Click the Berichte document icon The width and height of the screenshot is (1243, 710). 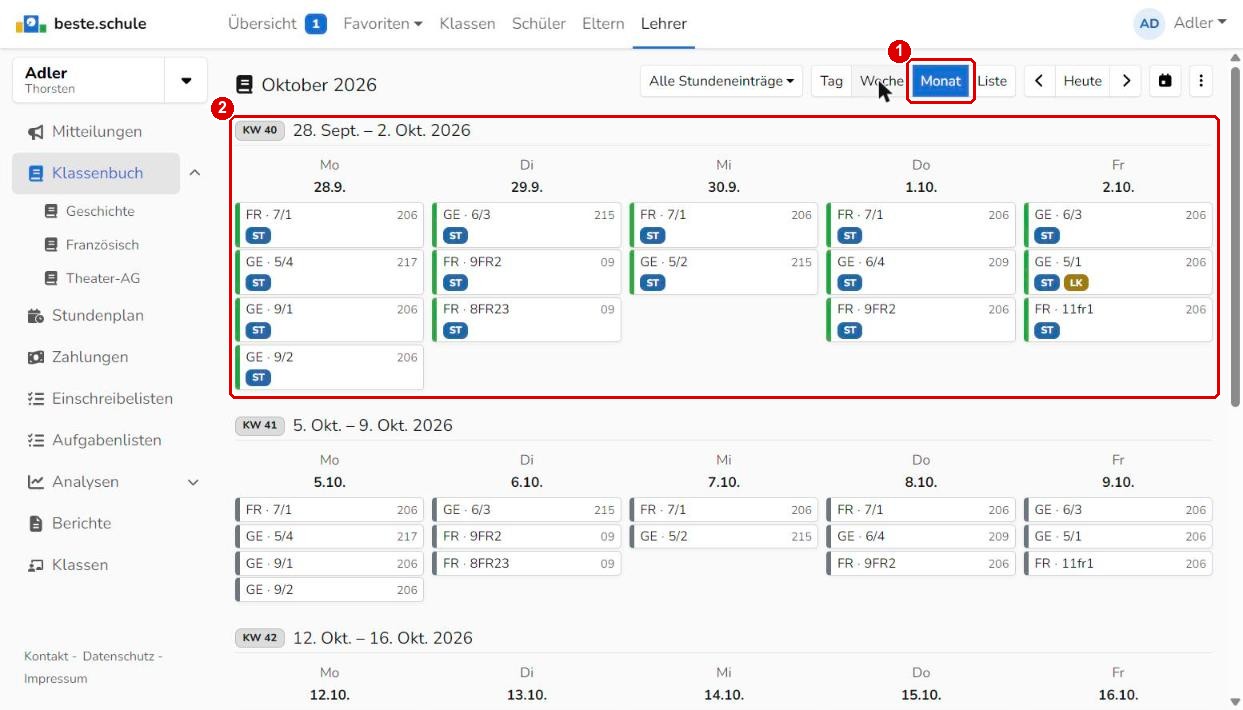pos(36,523)
